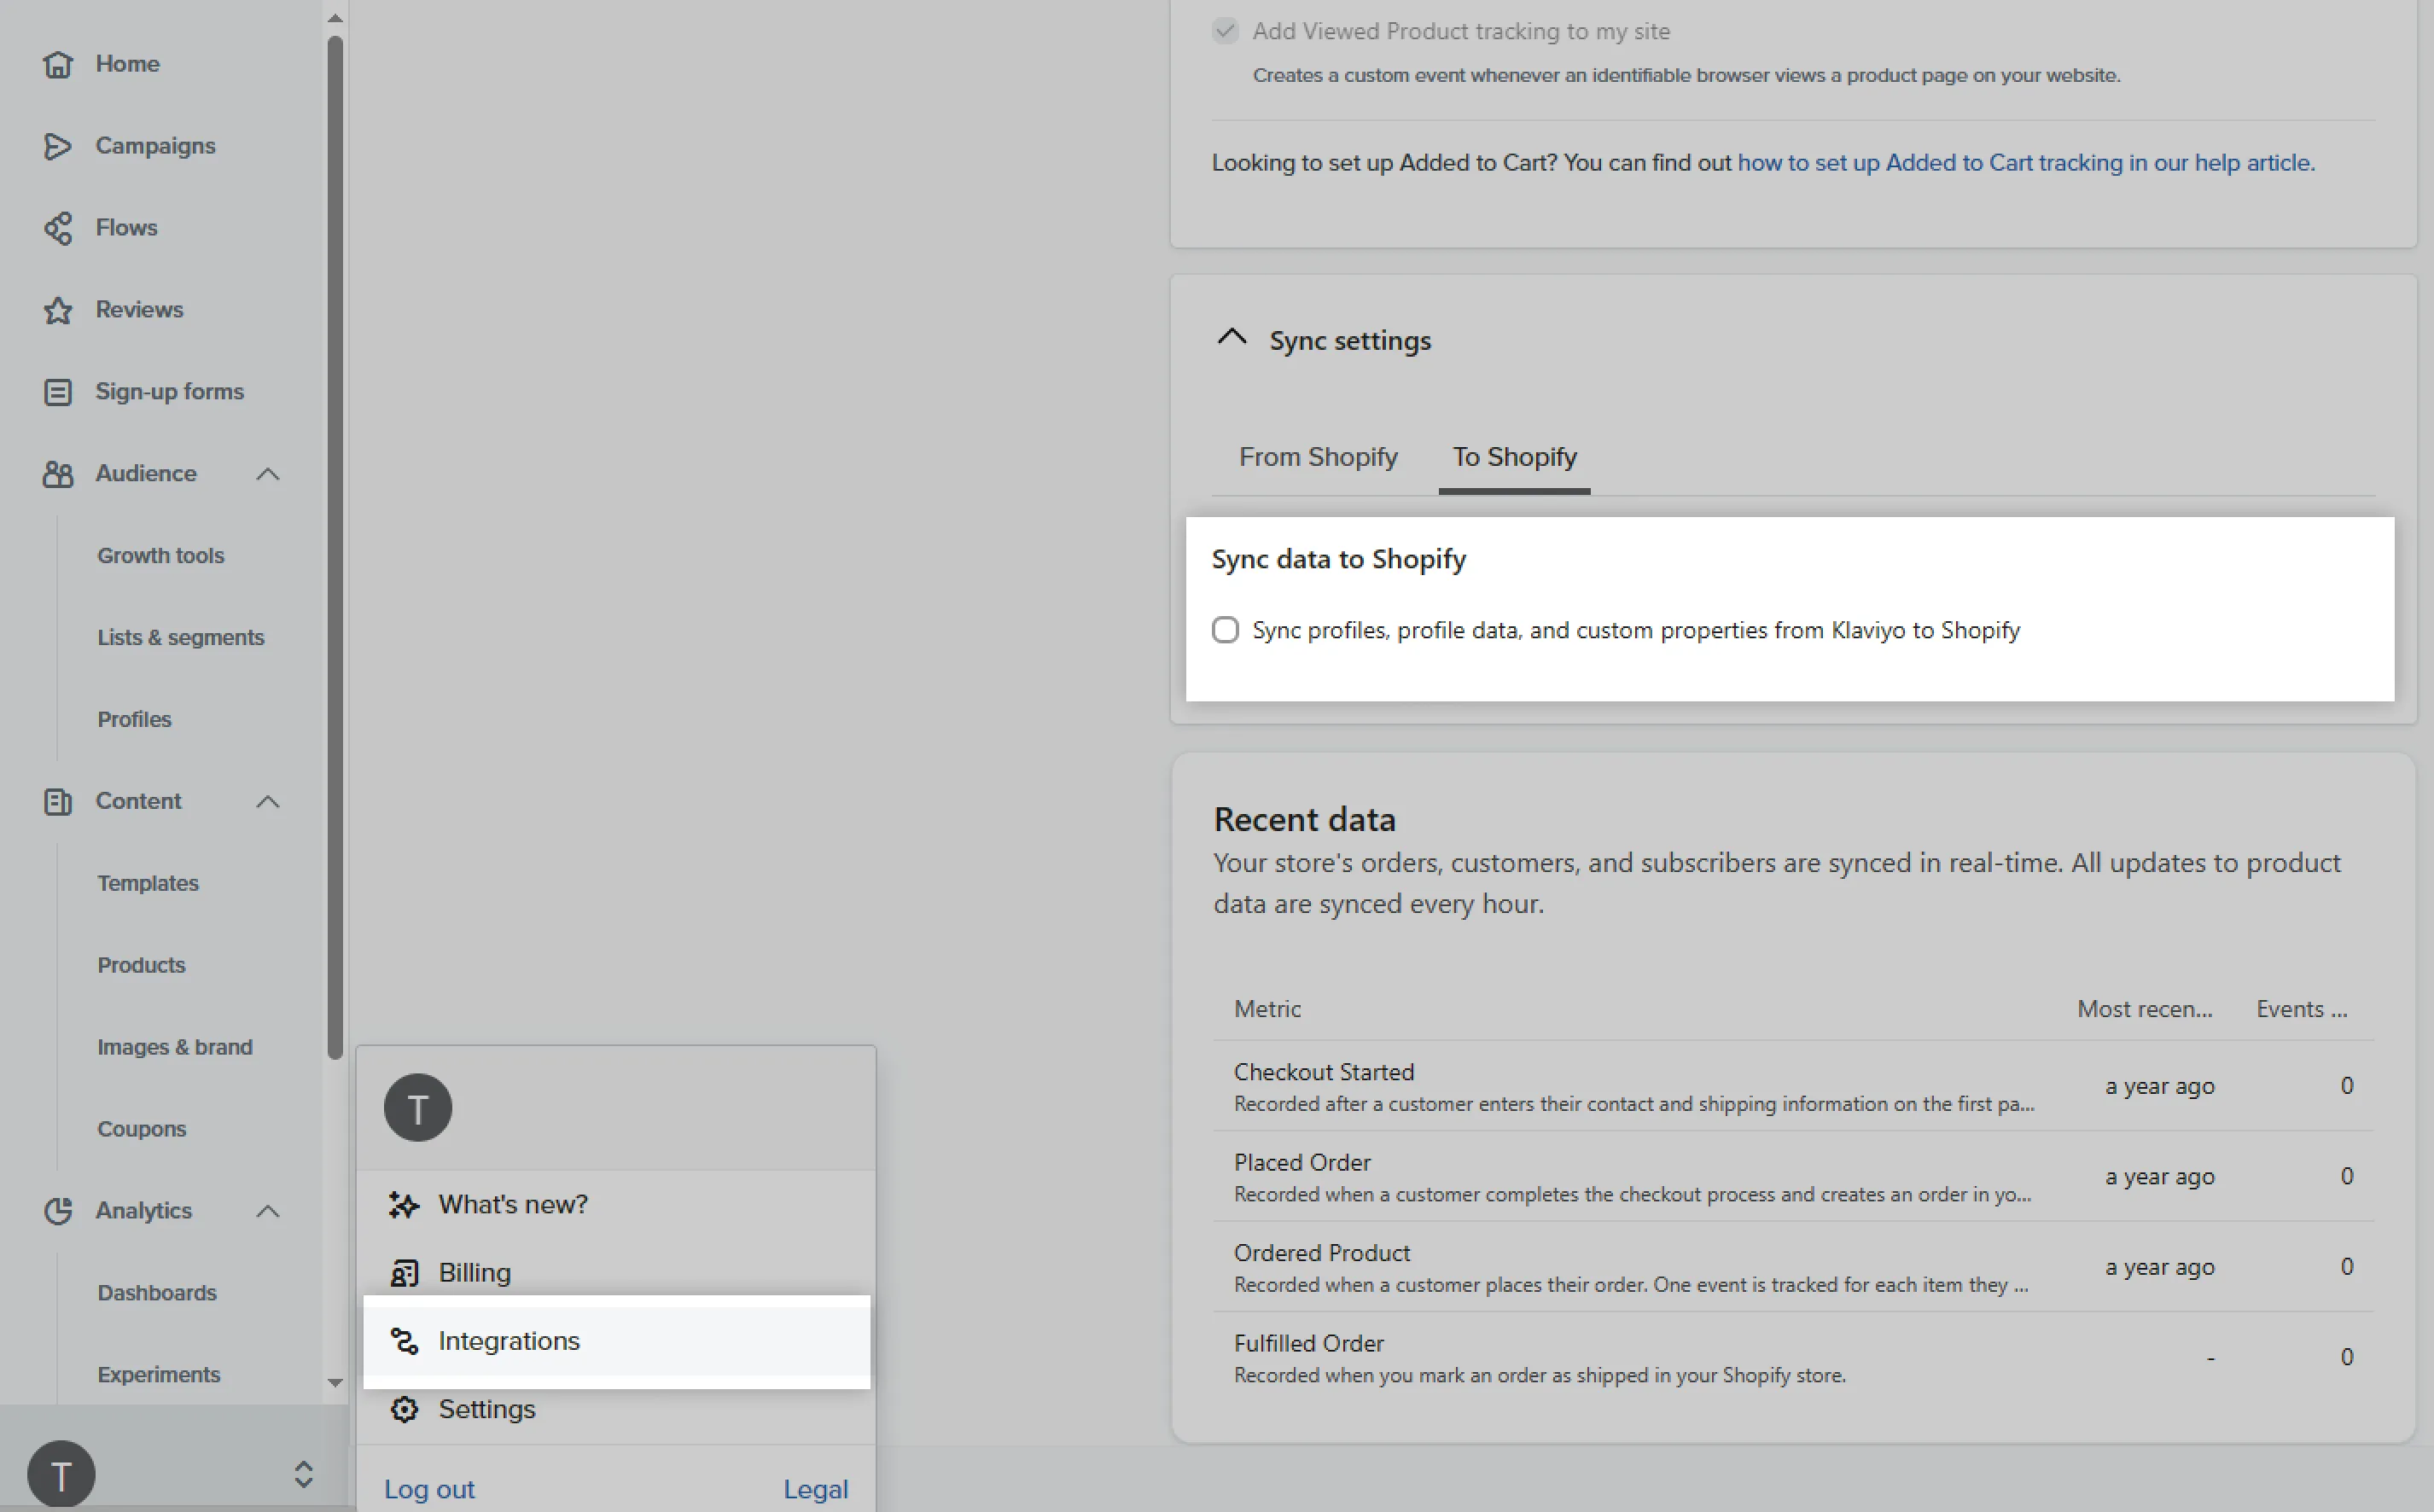This screenshot has height=1512, width=2434.
Task: Collapse the Analytics section chevron
Action: (268, 1211)
